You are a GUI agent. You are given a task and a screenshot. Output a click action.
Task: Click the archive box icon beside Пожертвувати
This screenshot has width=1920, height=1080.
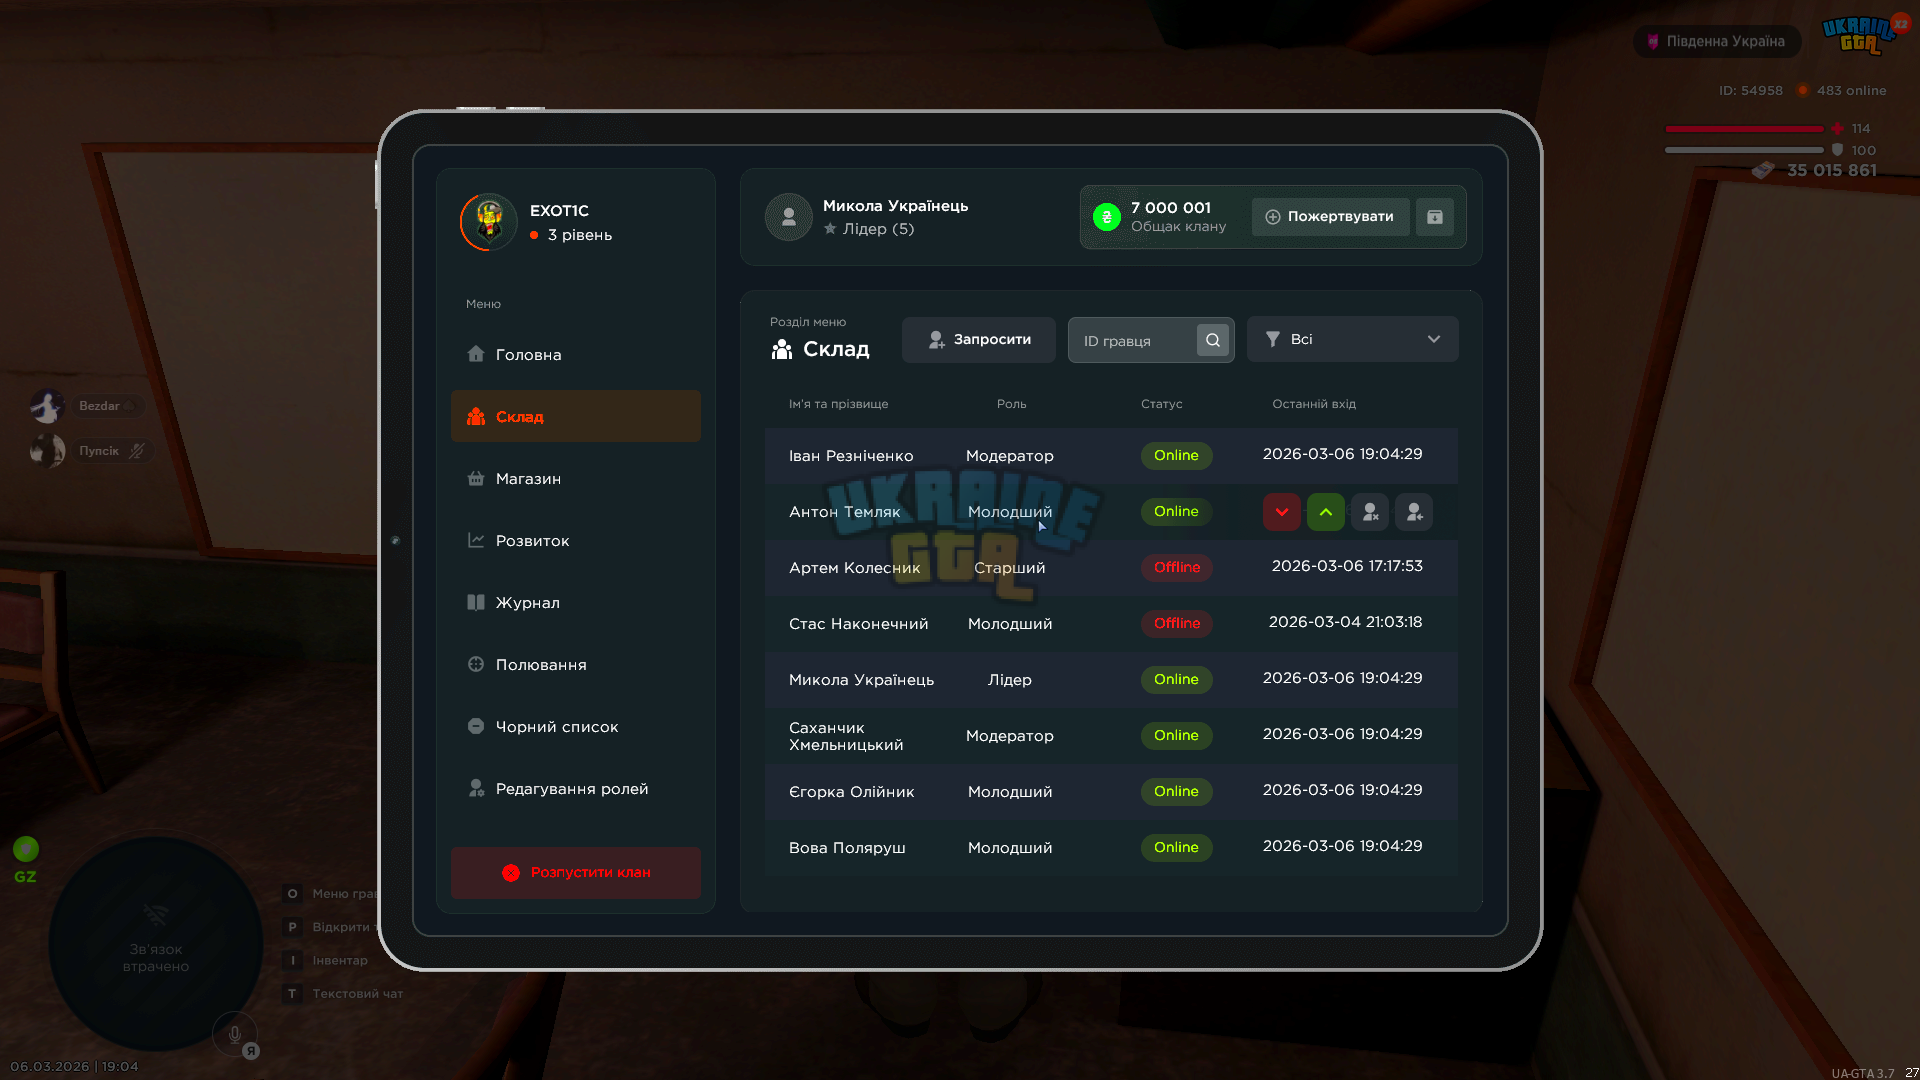(x=1434, y=216)
